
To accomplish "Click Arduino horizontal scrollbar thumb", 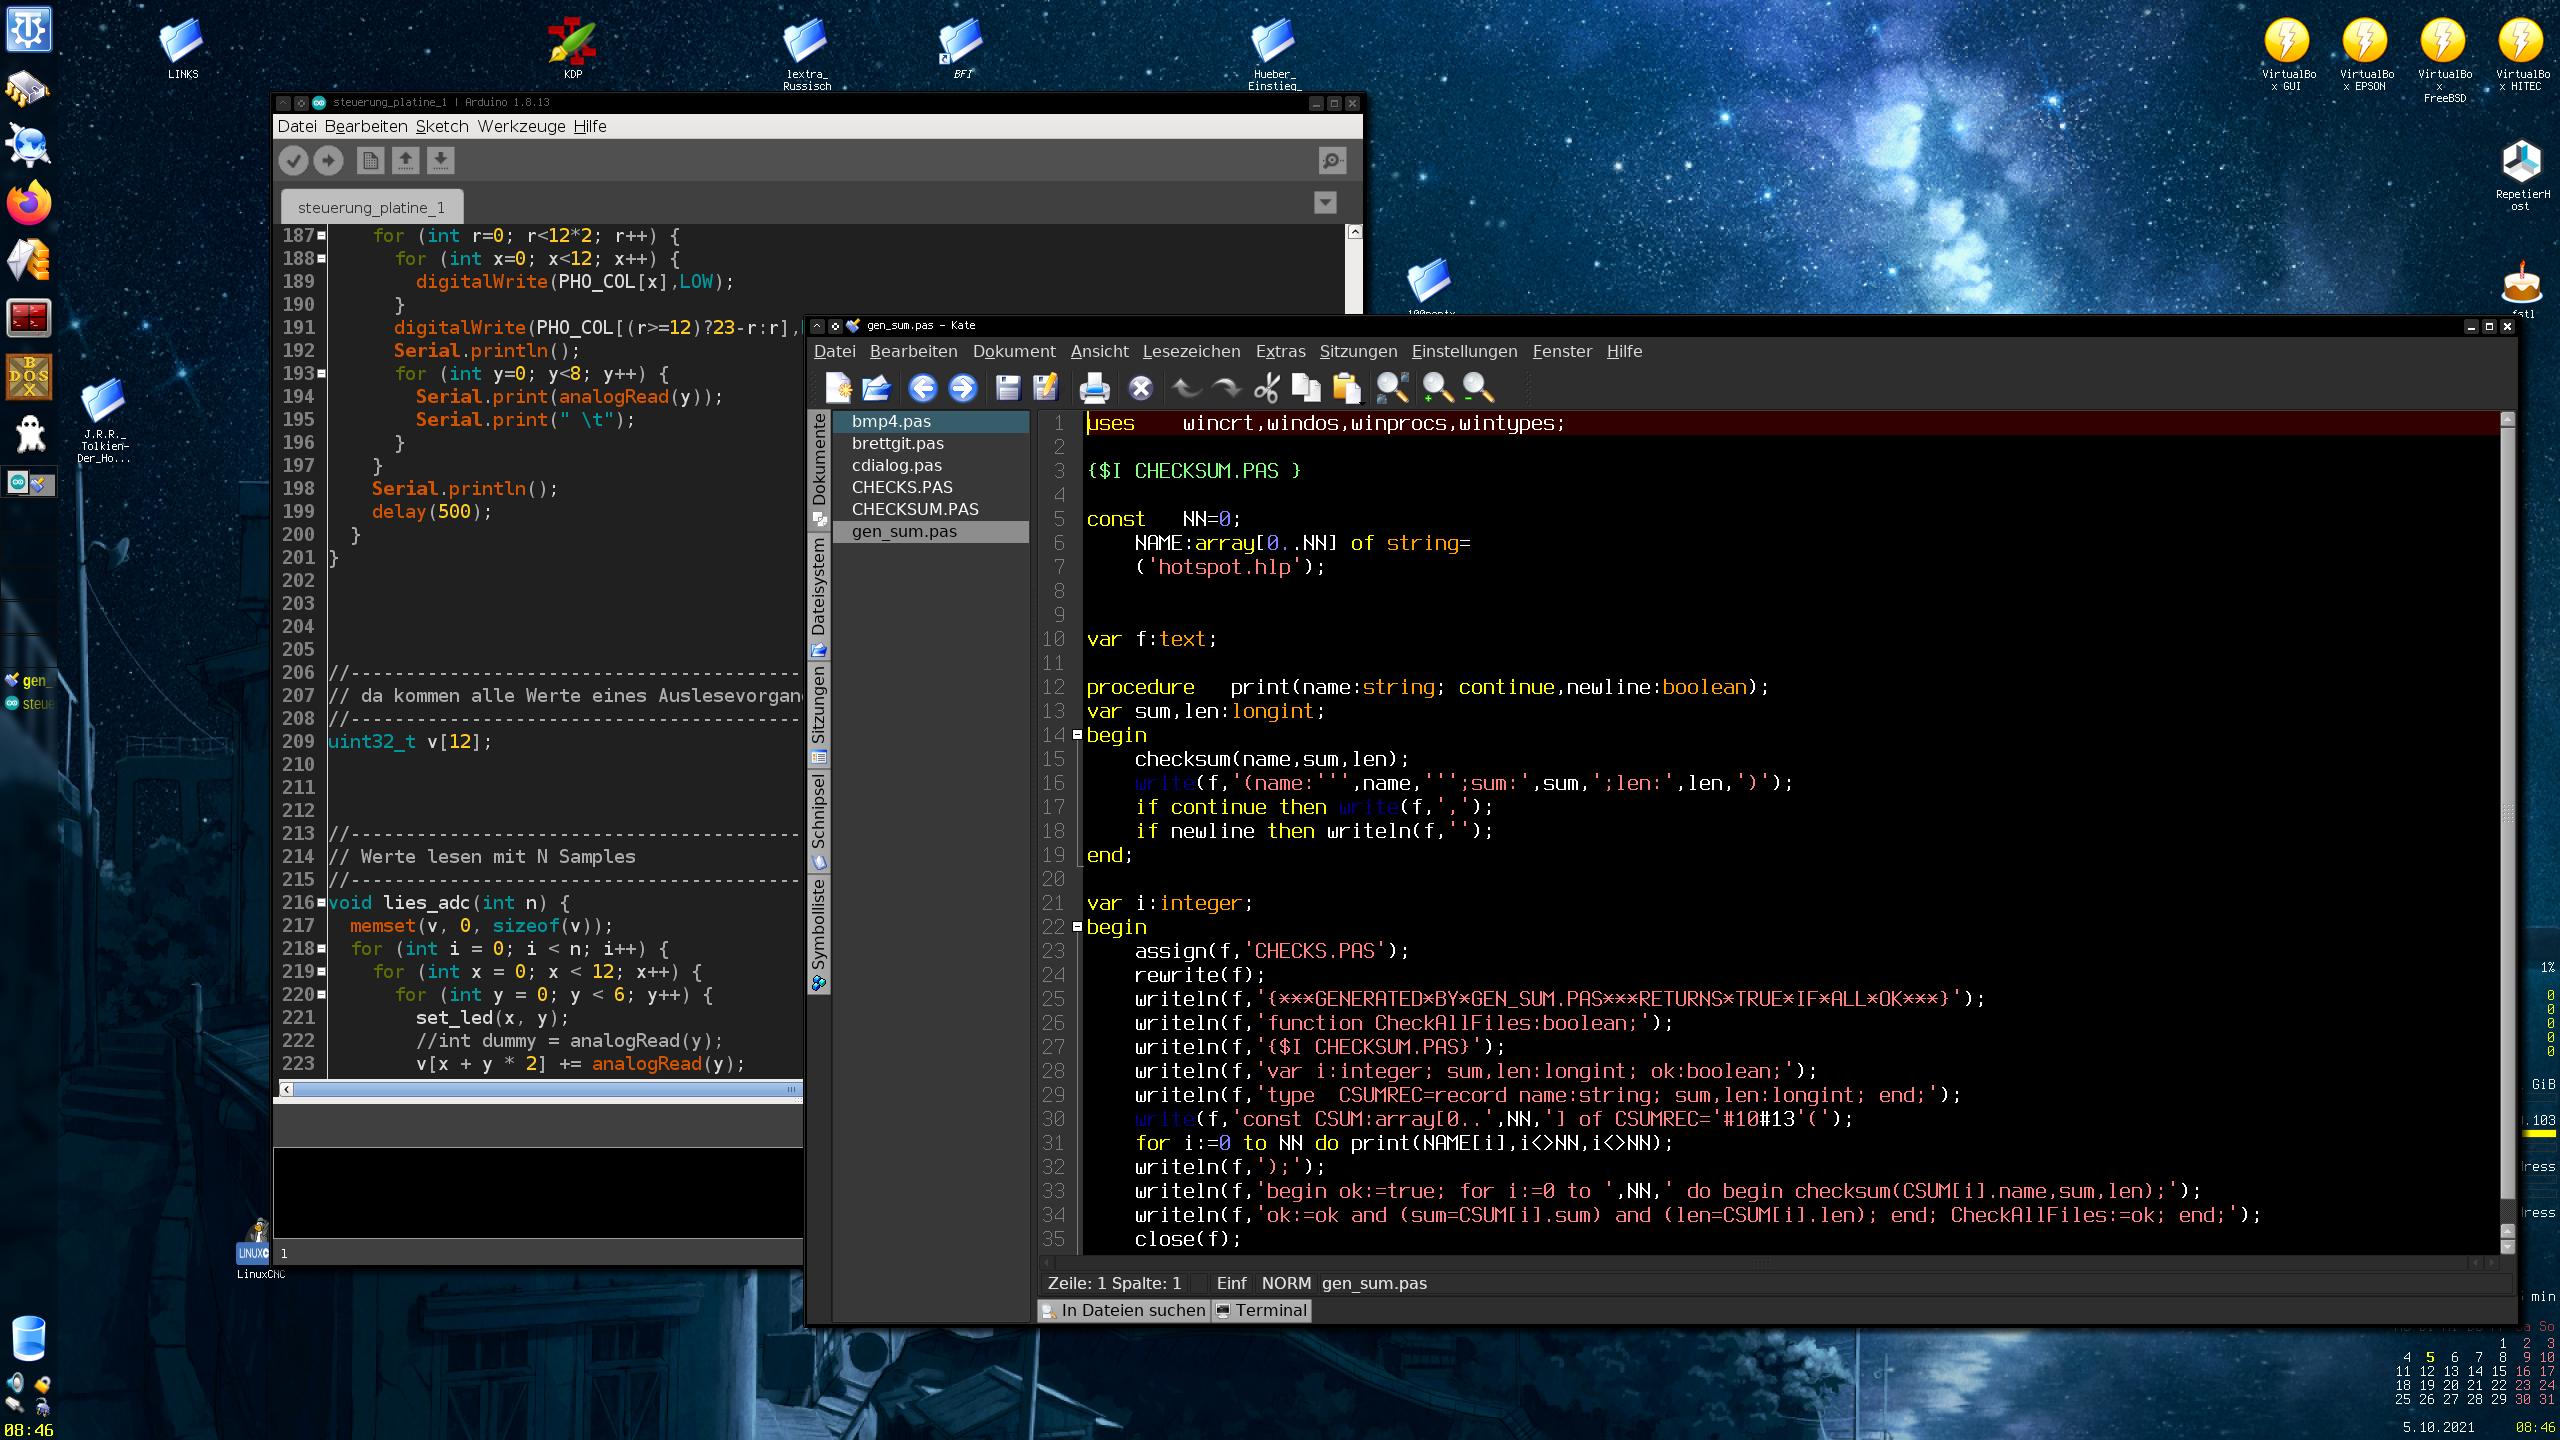I will (547, 1089).
